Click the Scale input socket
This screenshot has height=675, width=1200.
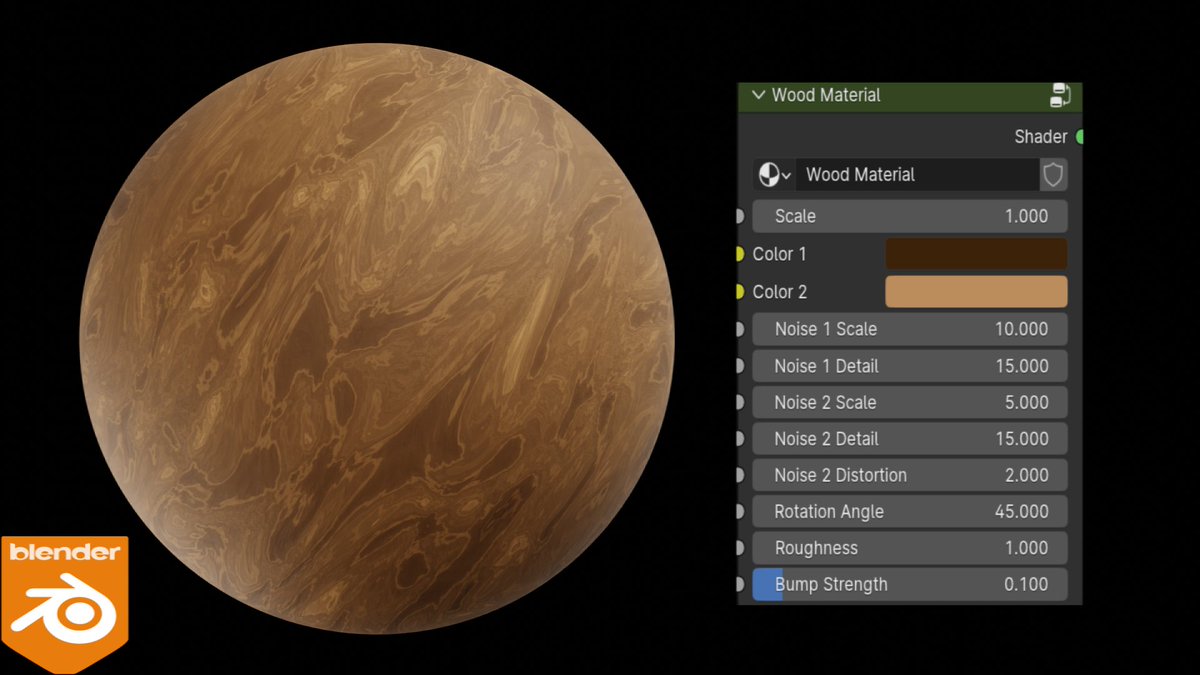[x=739, y=216]
